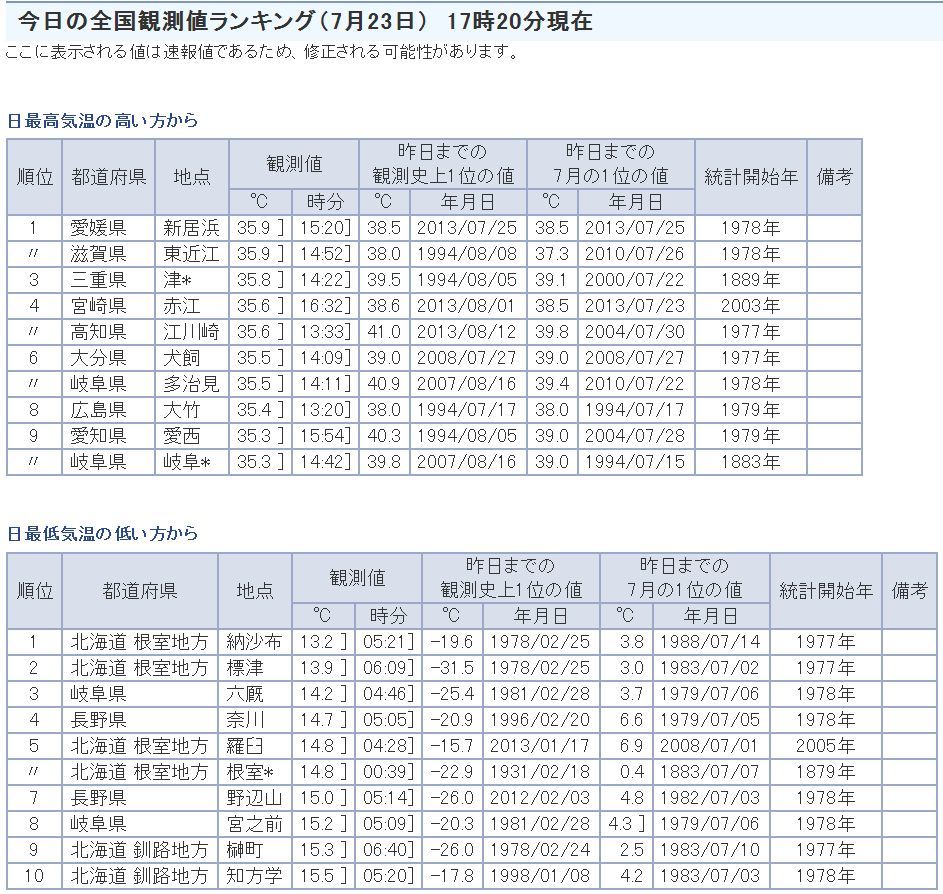Viewport: 943px width, 894px height.
Task: Select the 滋賀県 prefecture cell
Action: [98, 254]
